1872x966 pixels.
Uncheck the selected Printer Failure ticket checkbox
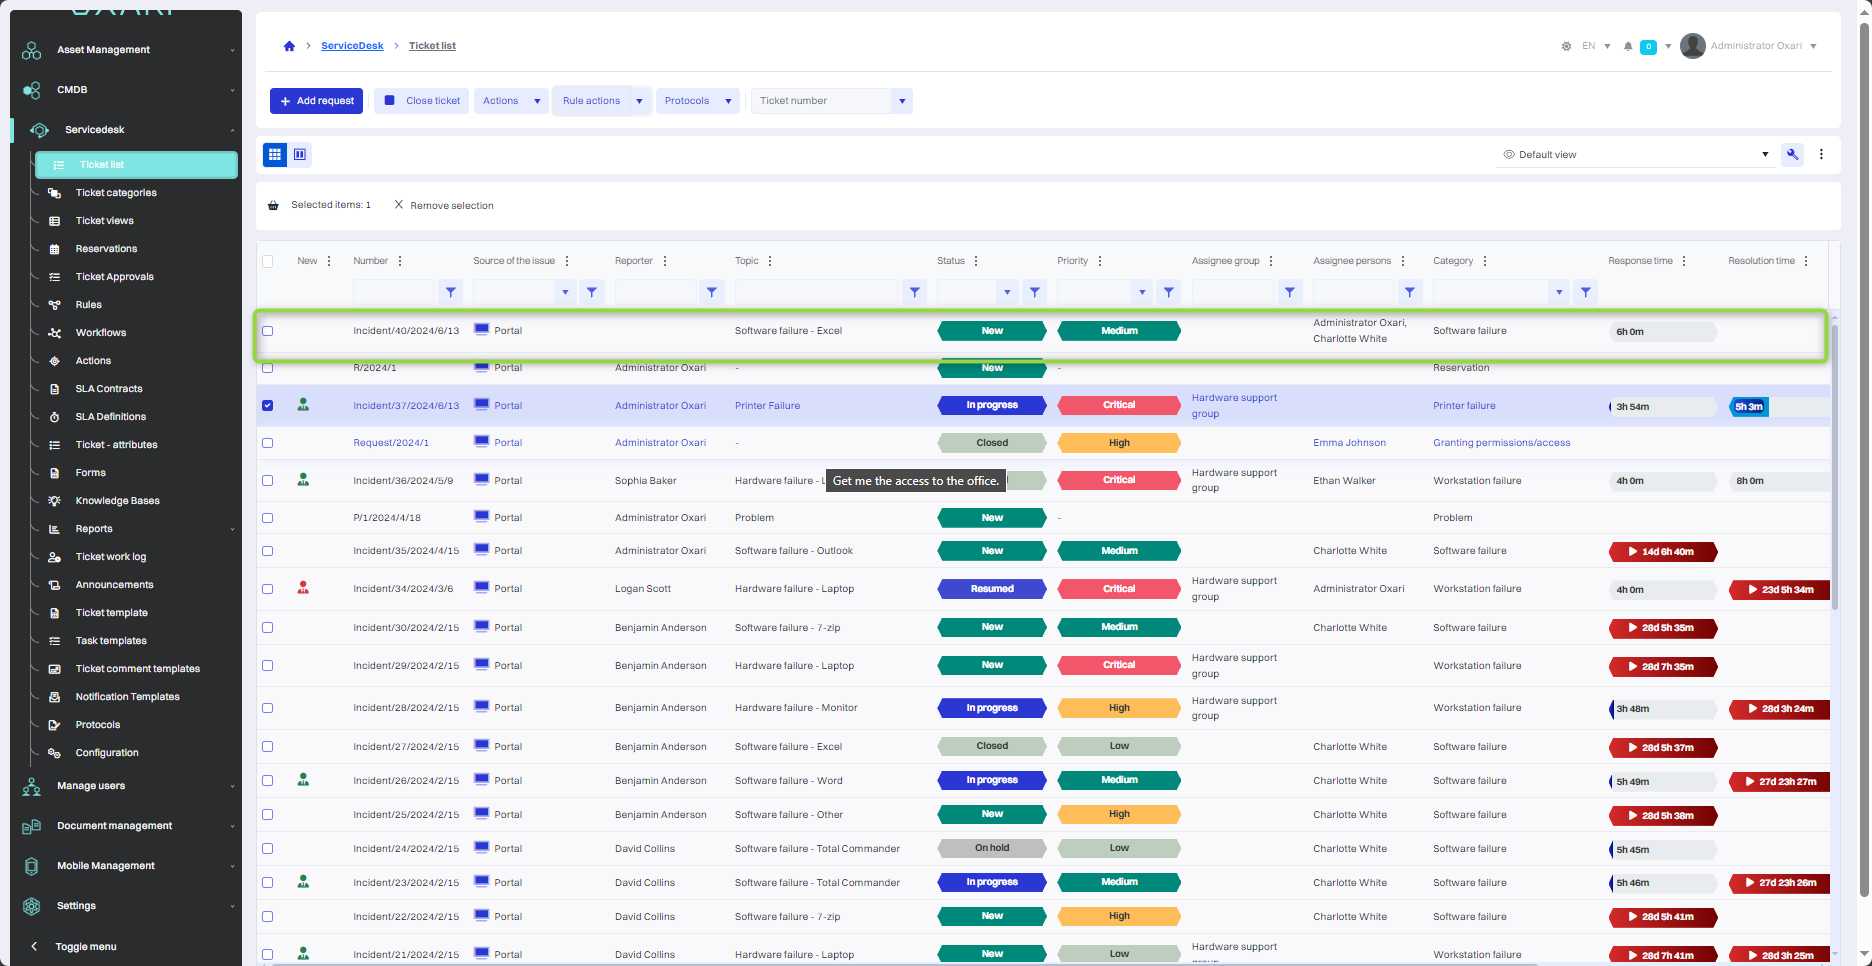(x=267, y=406)
